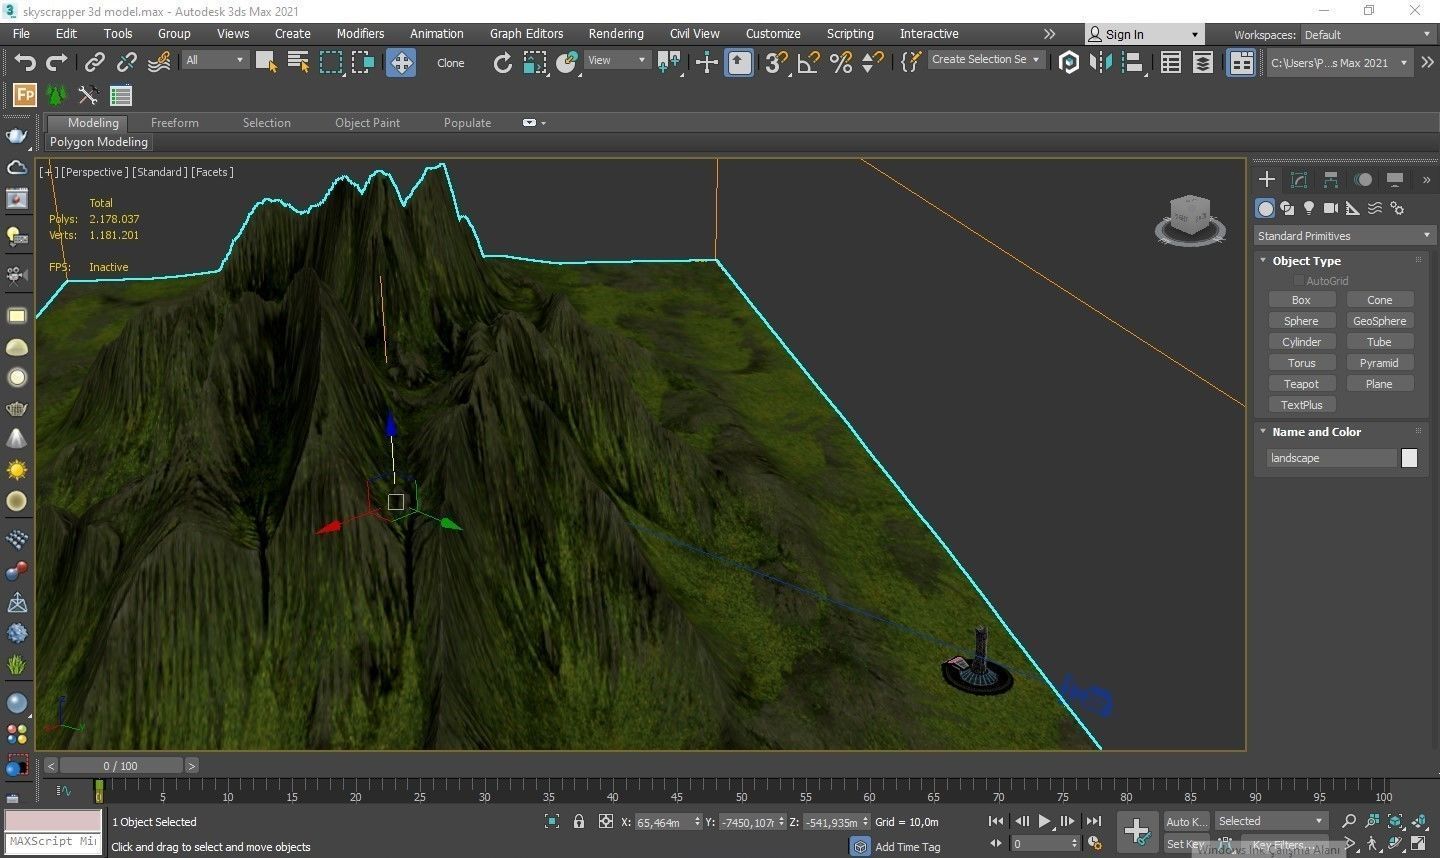Viewport: 1440px width, 858px height.
Task: Create a Teapot primitive
Action: click(x=1301, y=384)
